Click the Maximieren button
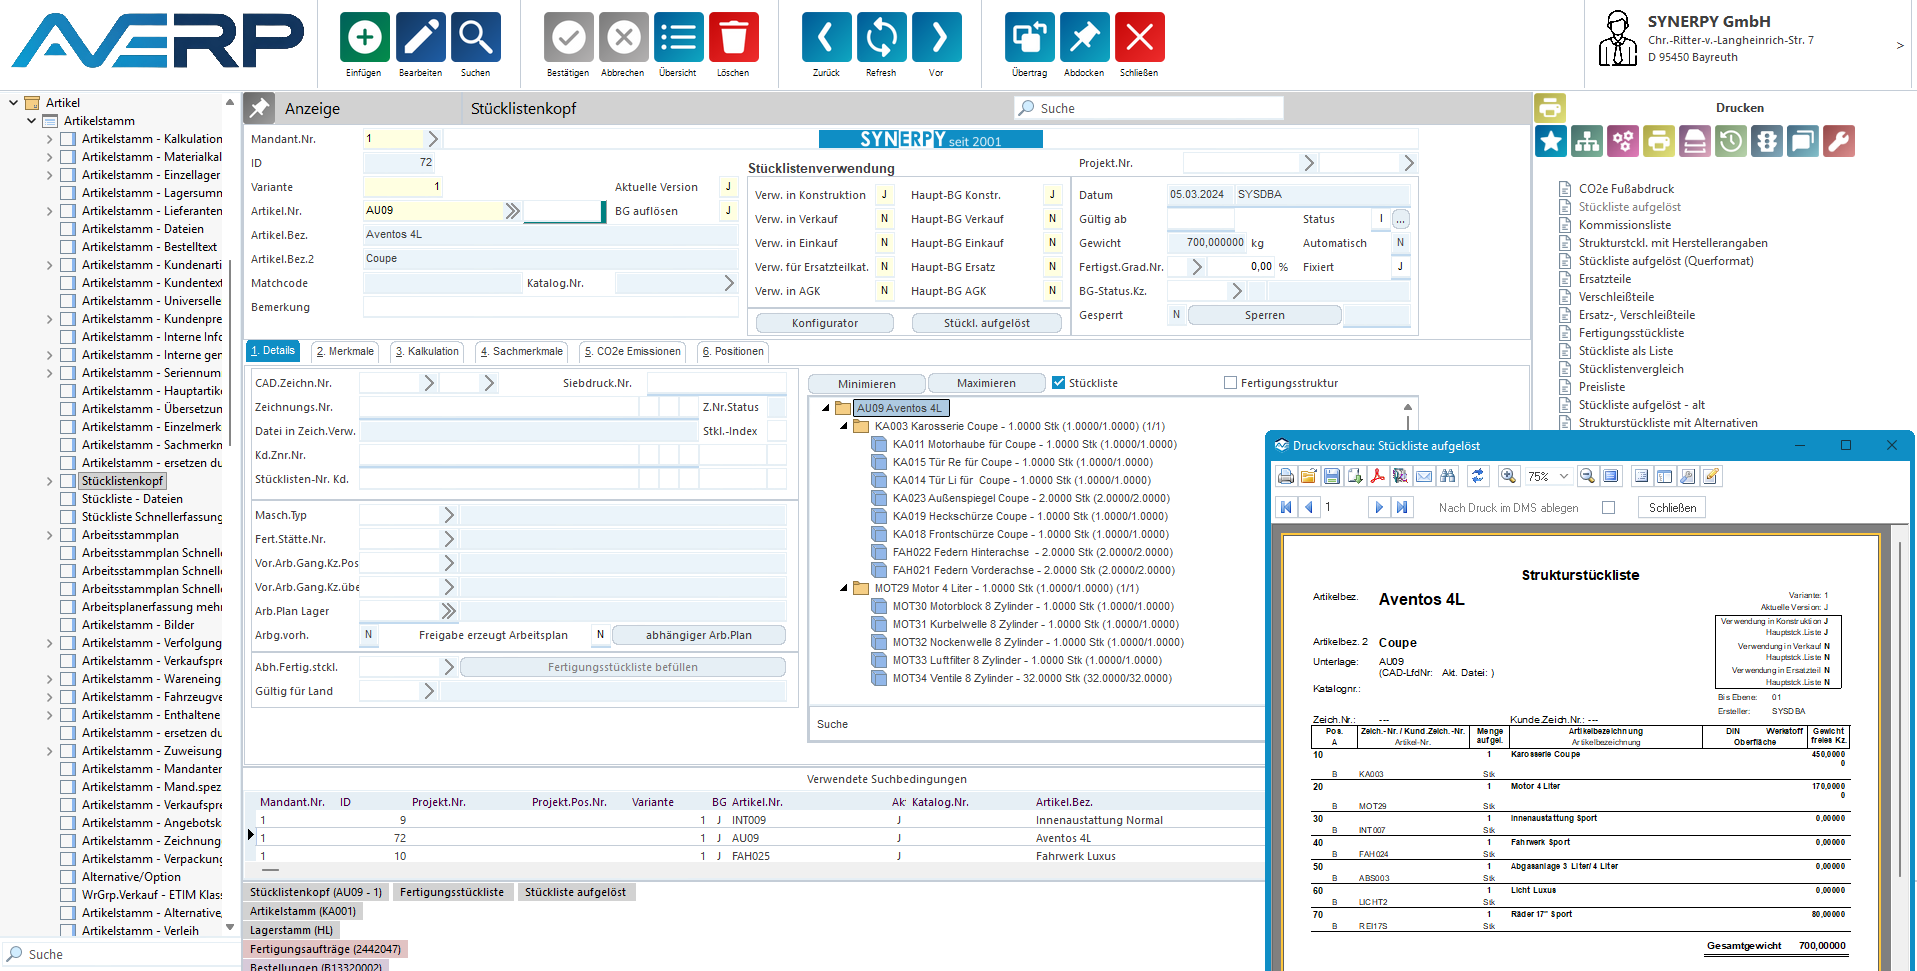Screen dimensions: 1917x971 click(x=985, y=384)
